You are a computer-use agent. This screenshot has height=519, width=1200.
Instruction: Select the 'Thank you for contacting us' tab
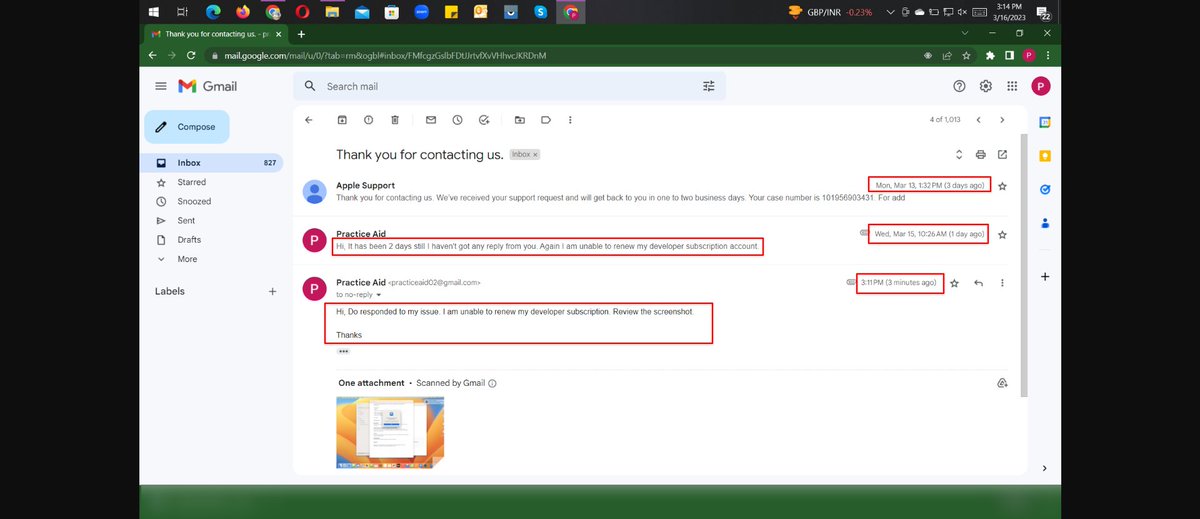pyautogui.click(x=215, y=33)
